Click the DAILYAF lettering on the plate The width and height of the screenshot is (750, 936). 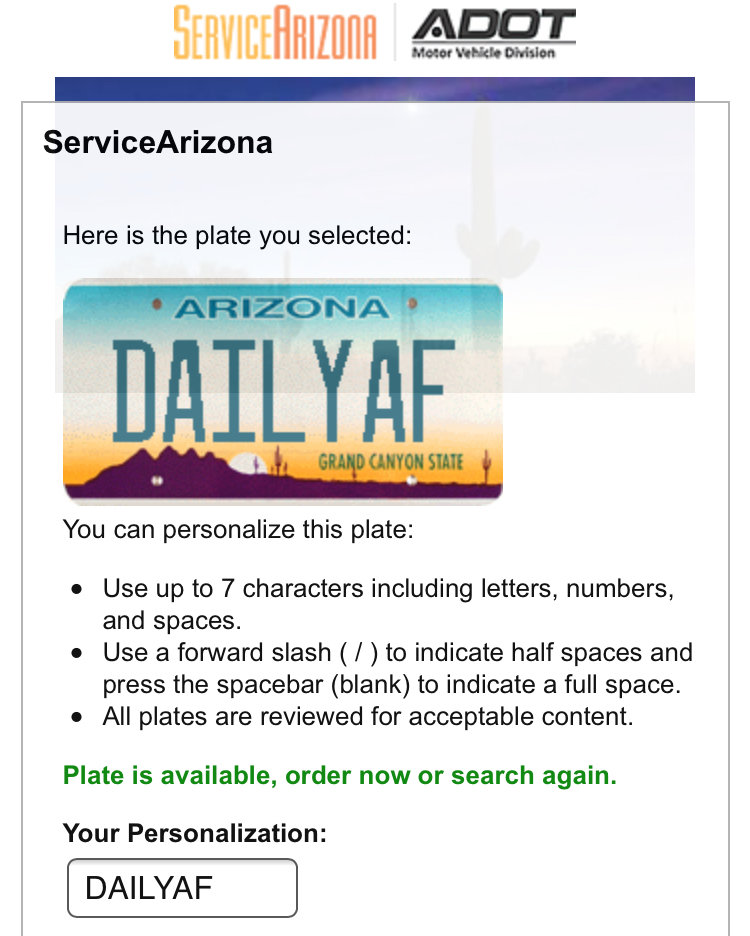coord(284,390)
